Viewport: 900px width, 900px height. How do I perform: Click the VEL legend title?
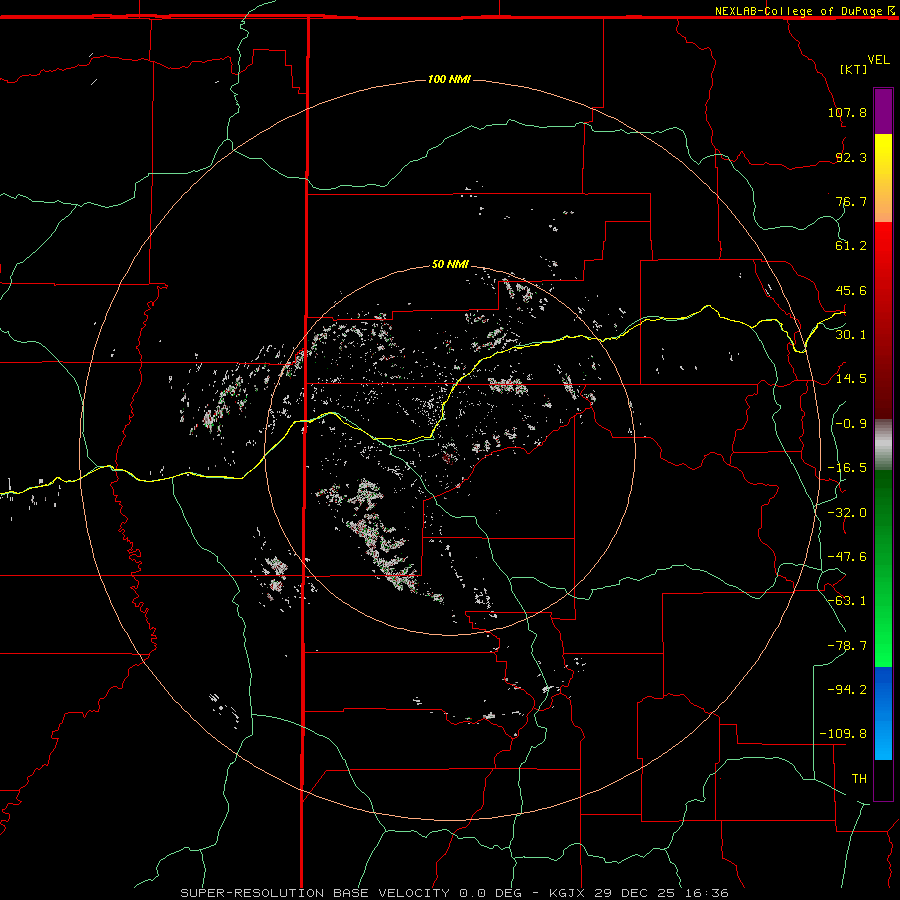tap(878, 59)
